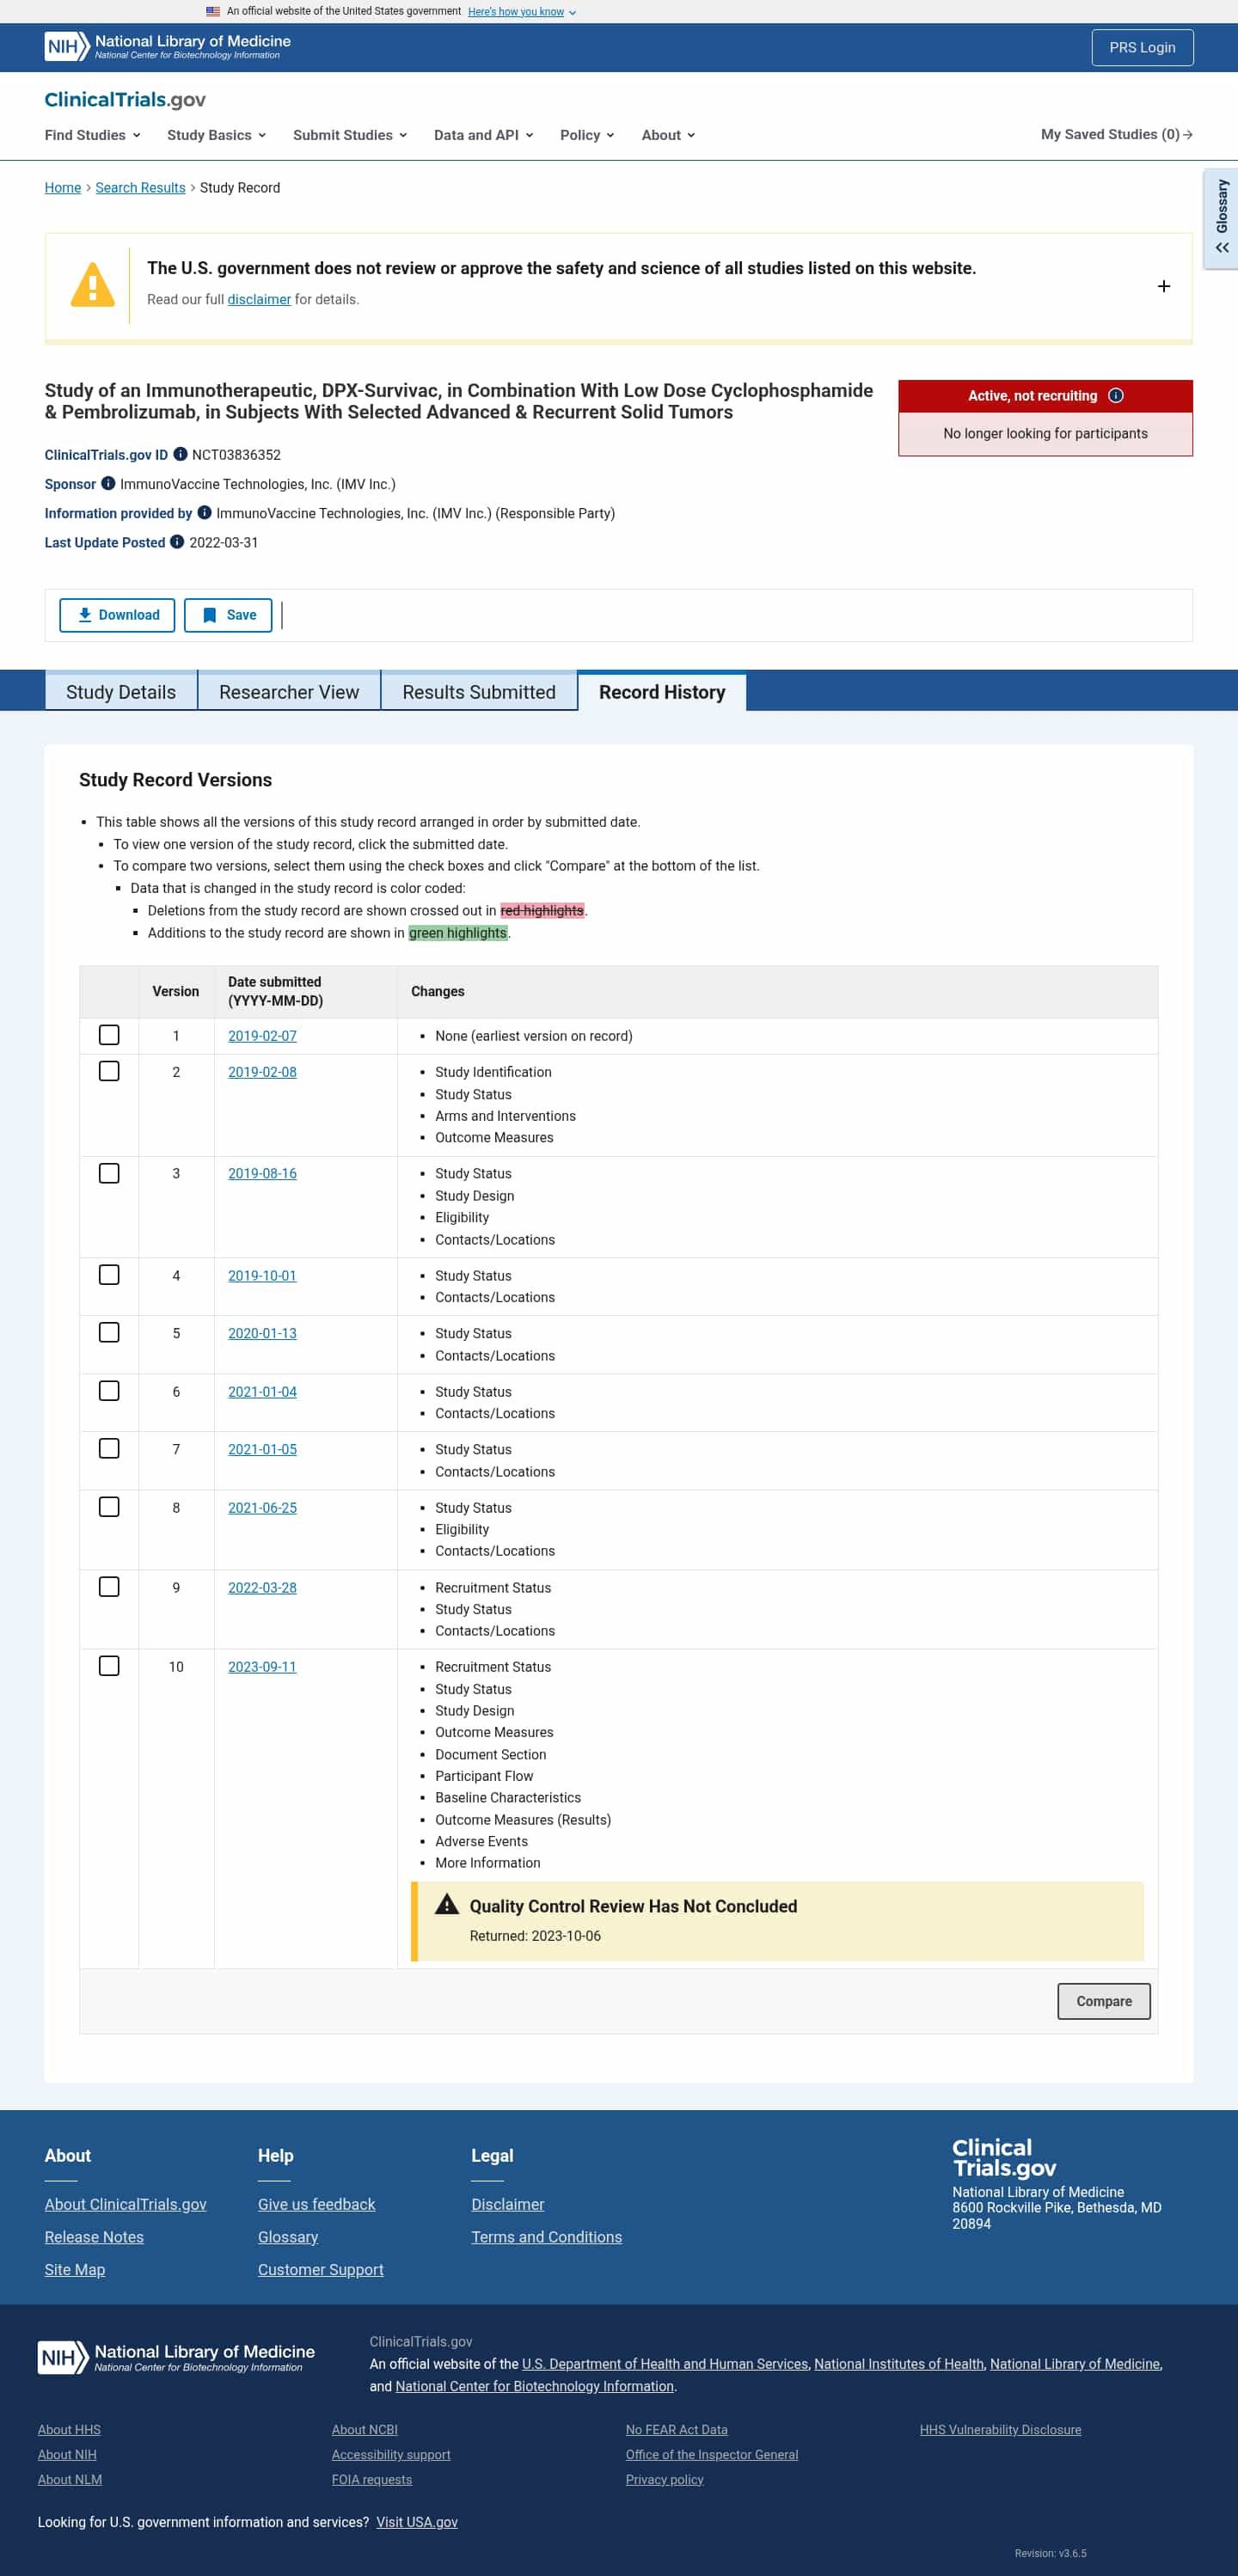Image resolution: width=1238 pixels, height=2576 pixels.
Task: Switch to the Study Details tab
Action: click(x=121, y=692)
